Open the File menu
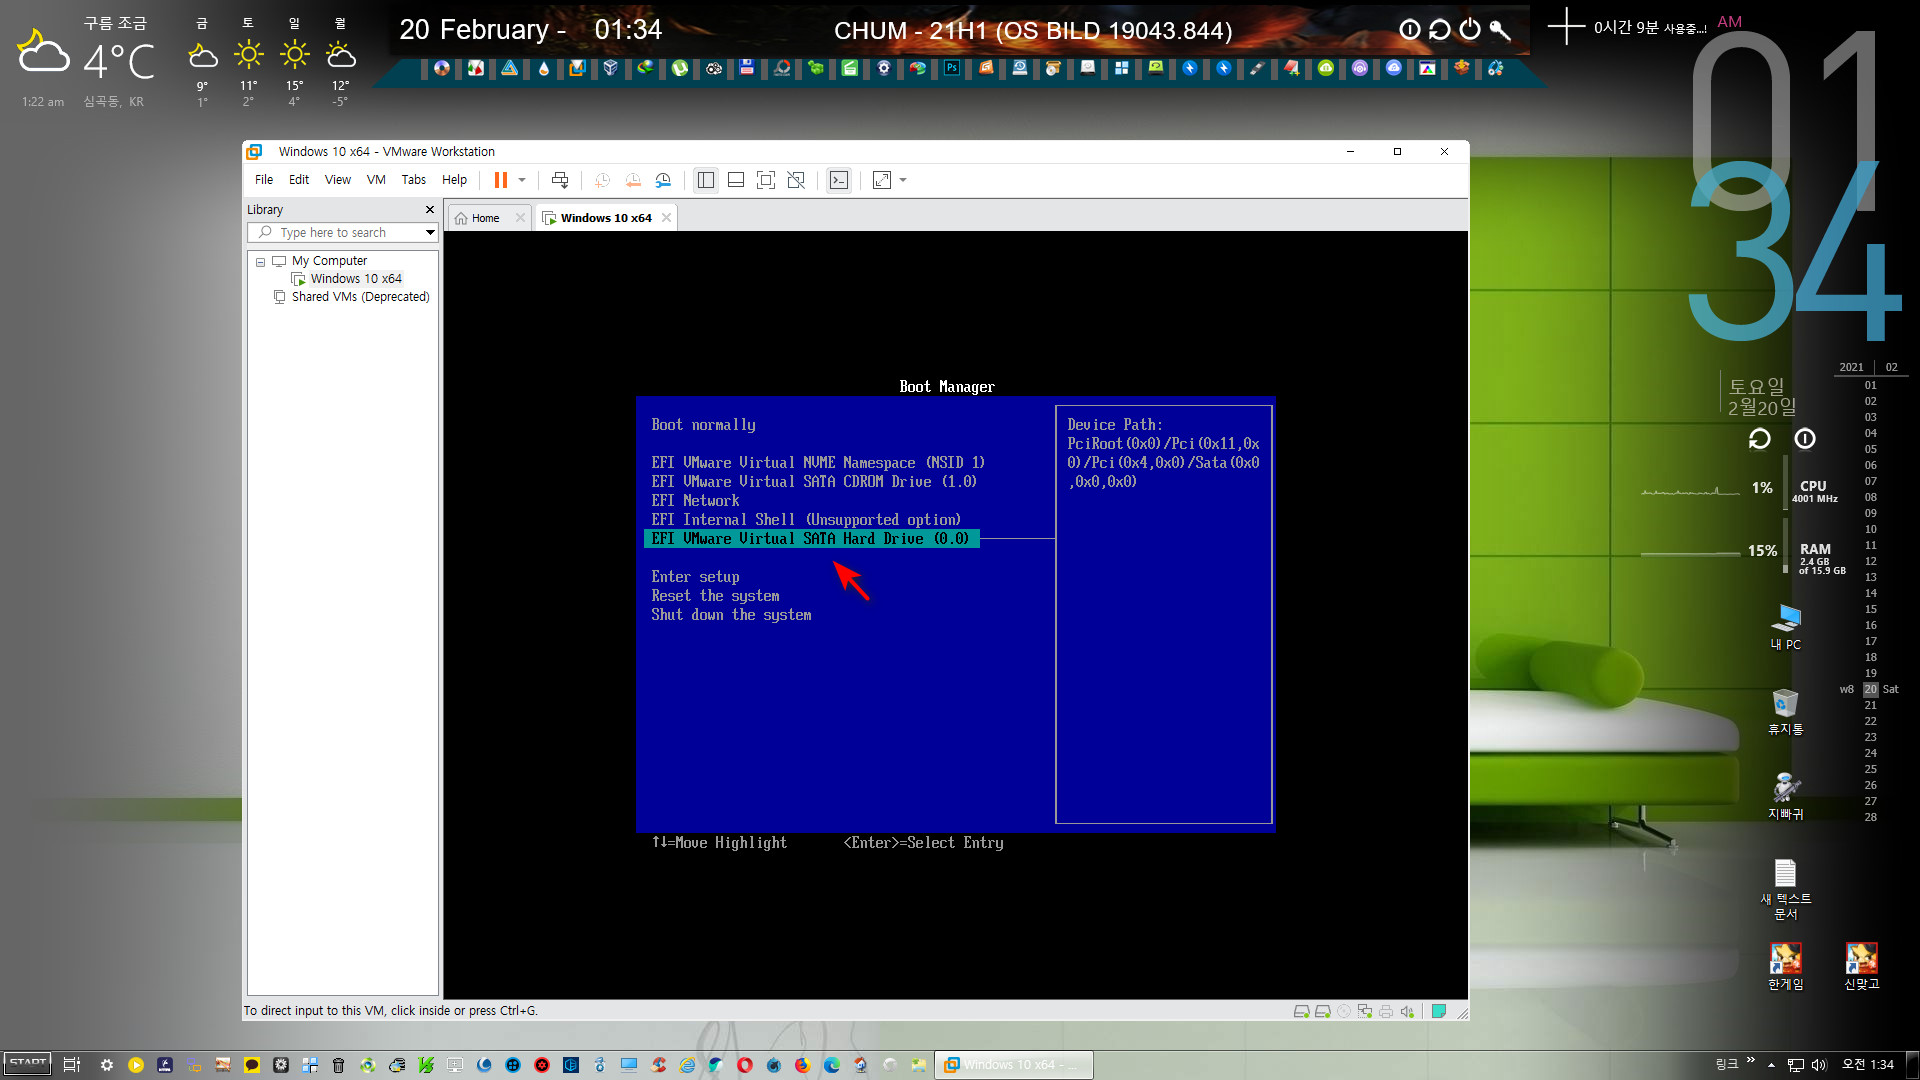Image resolution: width=1920 pixels, height=1080 pixels. tap(264, 180)
